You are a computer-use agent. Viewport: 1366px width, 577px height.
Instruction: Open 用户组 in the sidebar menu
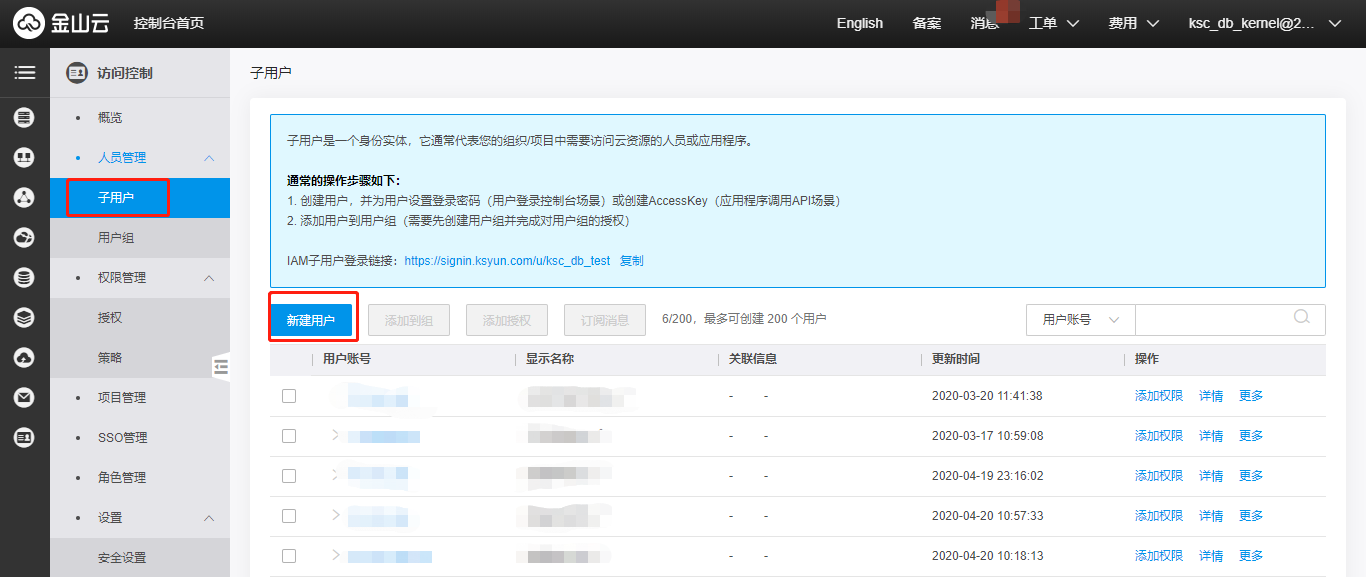point(116,238)
